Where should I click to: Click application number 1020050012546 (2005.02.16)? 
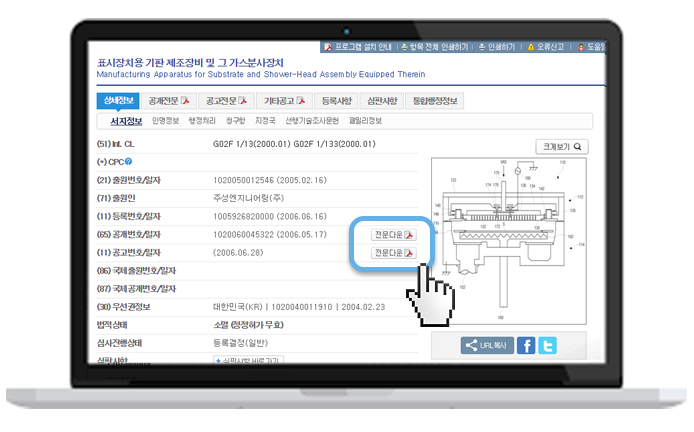pos(270,180)
